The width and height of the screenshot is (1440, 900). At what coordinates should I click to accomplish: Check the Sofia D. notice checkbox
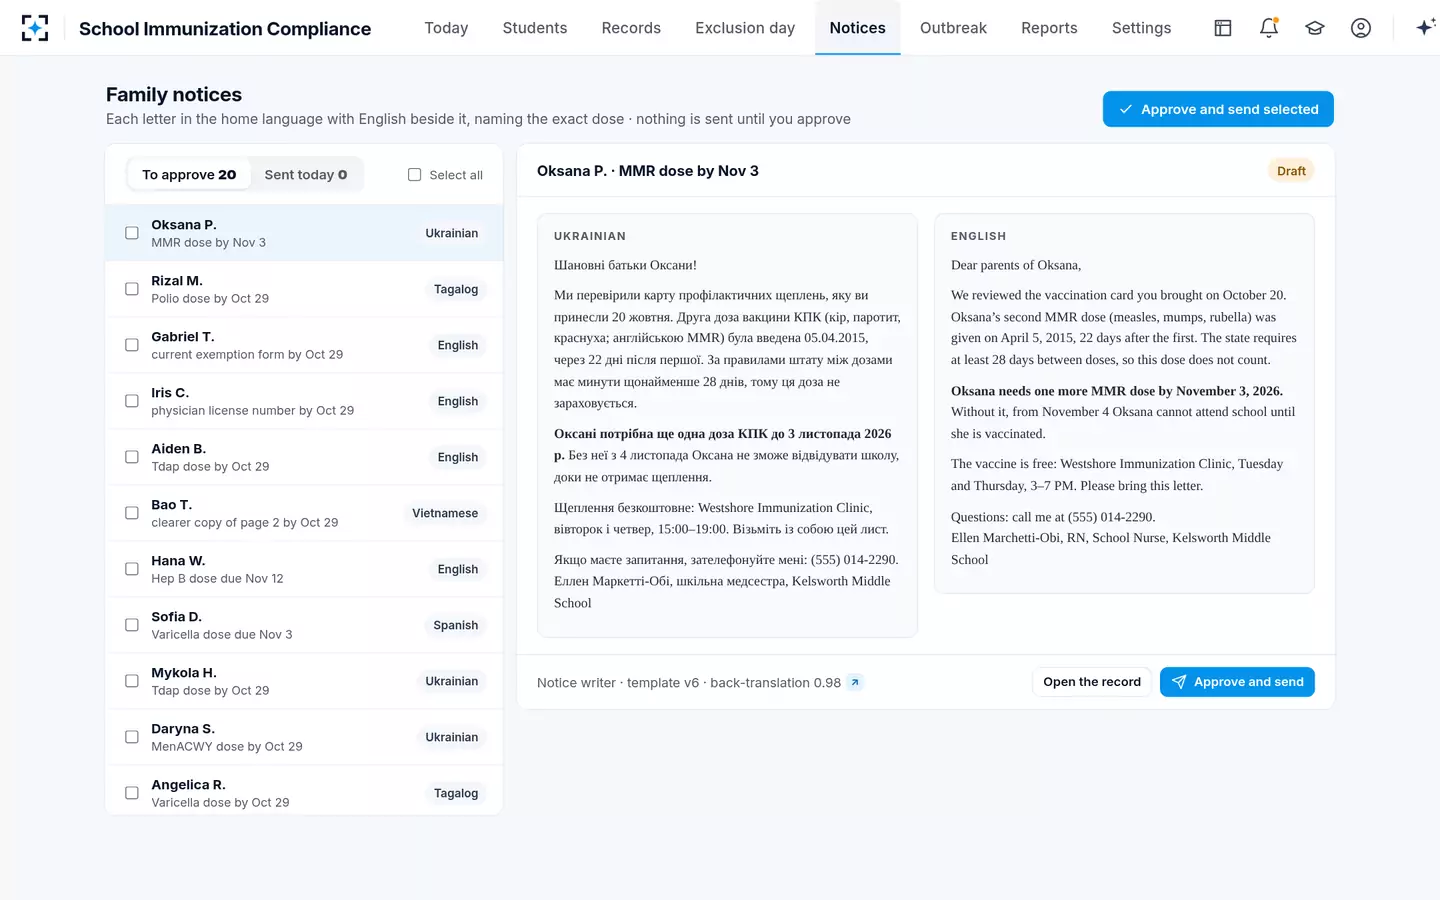[x=132, y=625]
